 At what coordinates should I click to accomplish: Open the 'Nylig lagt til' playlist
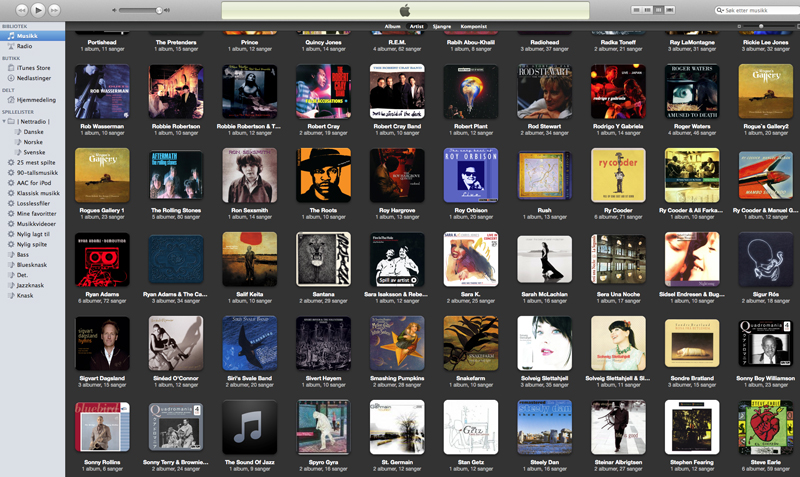pyautogui.click(x=32, y=234)
